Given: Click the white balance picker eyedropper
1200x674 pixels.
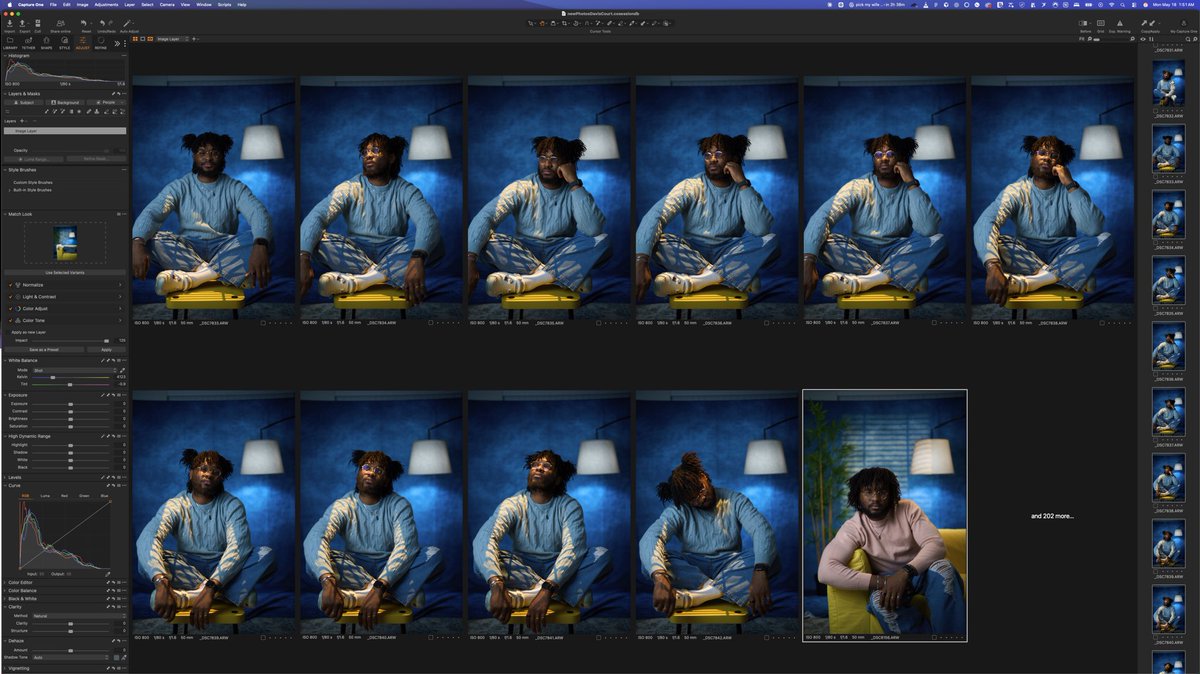Looking at the screenshot, I should (122, 370).
